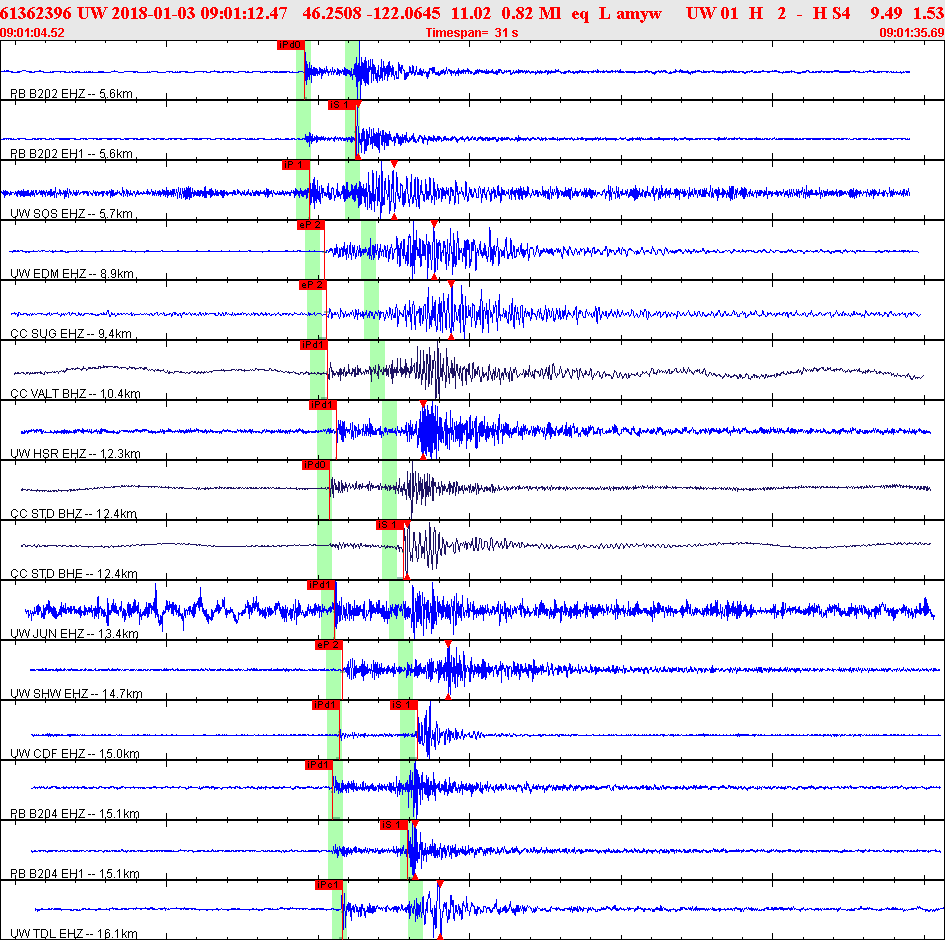Viewport: 945px width, 940px height.
Task: Click the iPd1 pick on UW JUN trace
Action: [321, 585]
